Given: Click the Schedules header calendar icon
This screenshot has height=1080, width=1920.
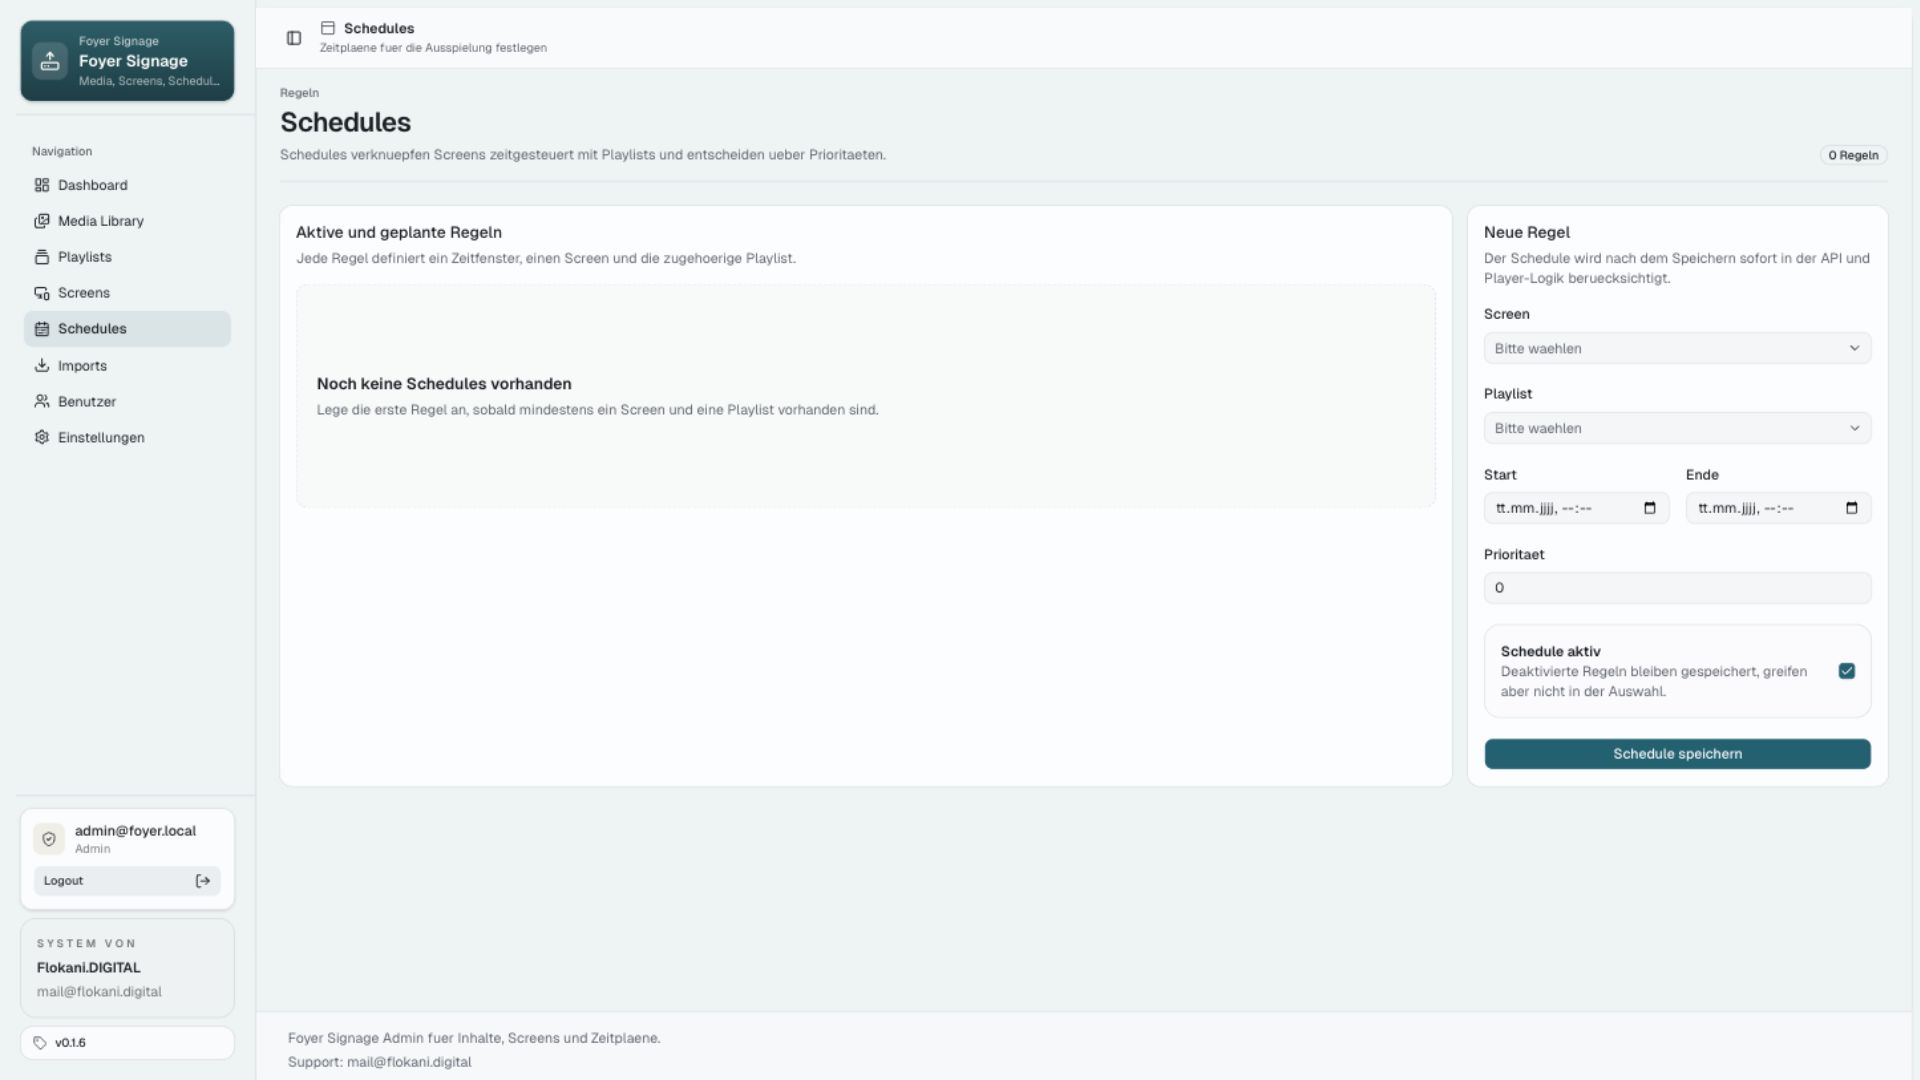Looking at the screenshot, I should click(328, 28).
